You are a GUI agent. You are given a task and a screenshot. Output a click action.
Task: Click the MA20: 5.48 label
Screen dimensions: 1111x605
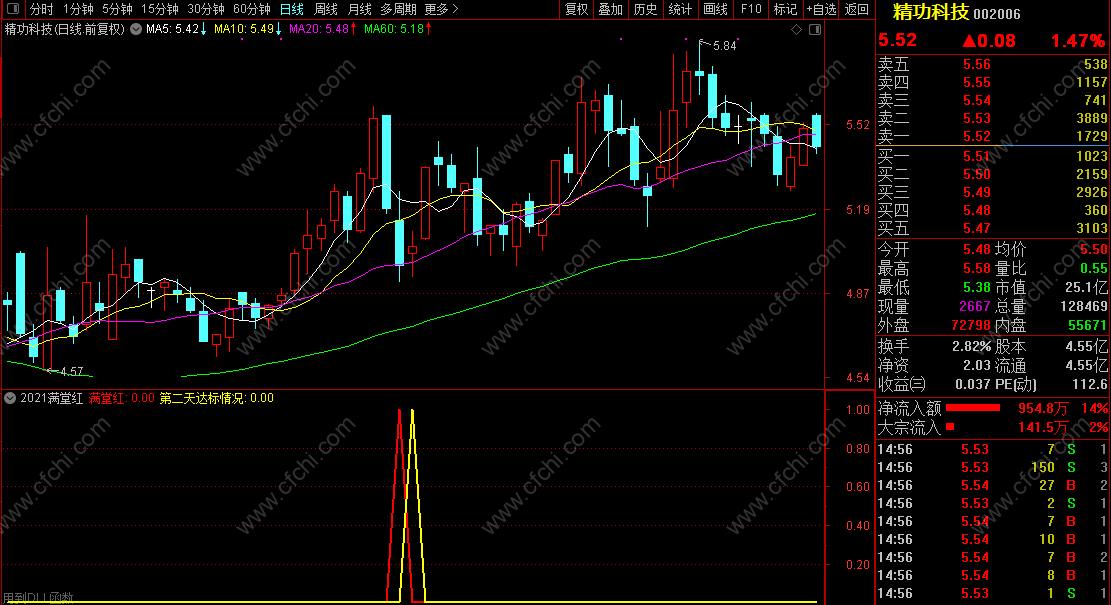323,29
